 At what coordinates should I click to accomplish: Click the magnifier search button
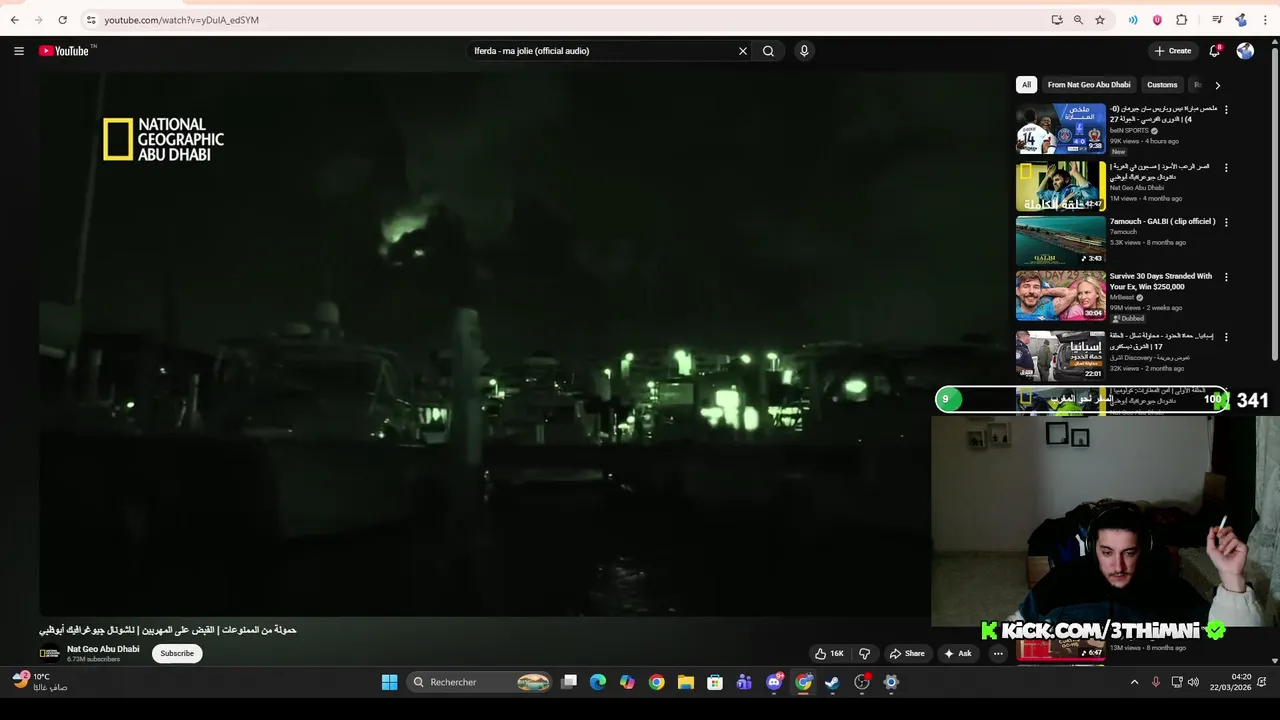point(768,51)
